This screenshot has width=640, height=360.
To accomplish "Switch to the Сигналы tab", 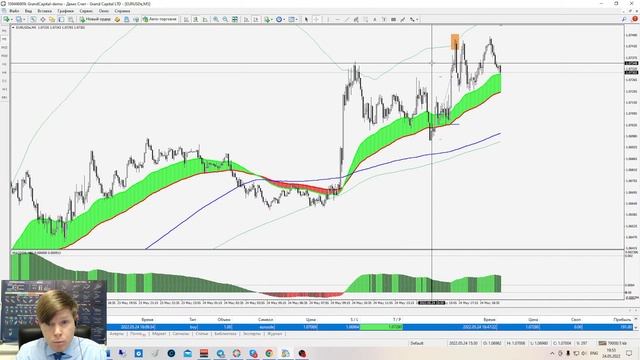I will [180, 334].
